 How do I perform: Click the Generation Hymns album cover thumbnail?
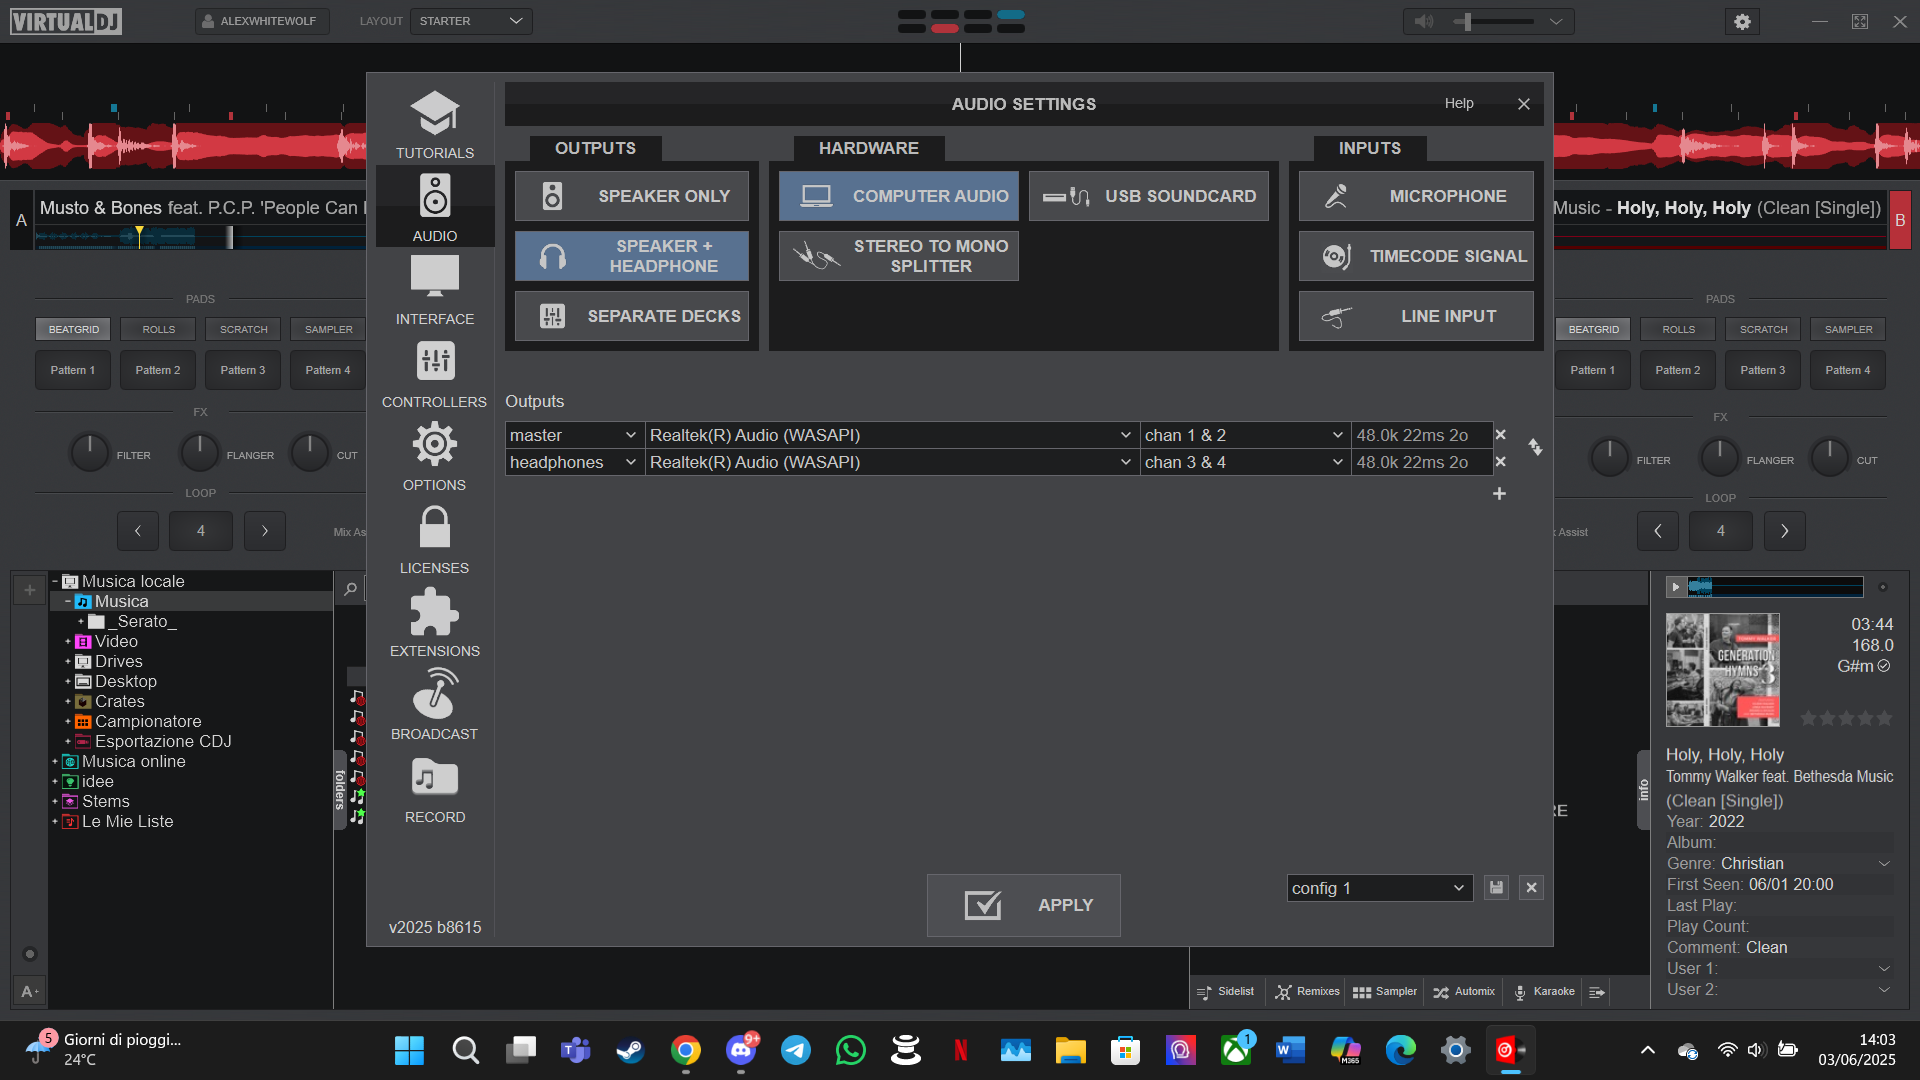1722,670
